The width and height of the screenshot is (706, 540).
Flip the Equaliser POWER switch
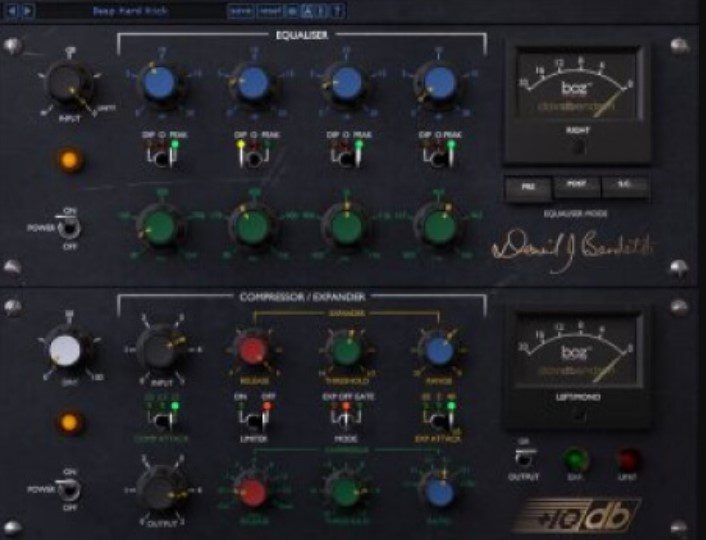click(69, 227)
